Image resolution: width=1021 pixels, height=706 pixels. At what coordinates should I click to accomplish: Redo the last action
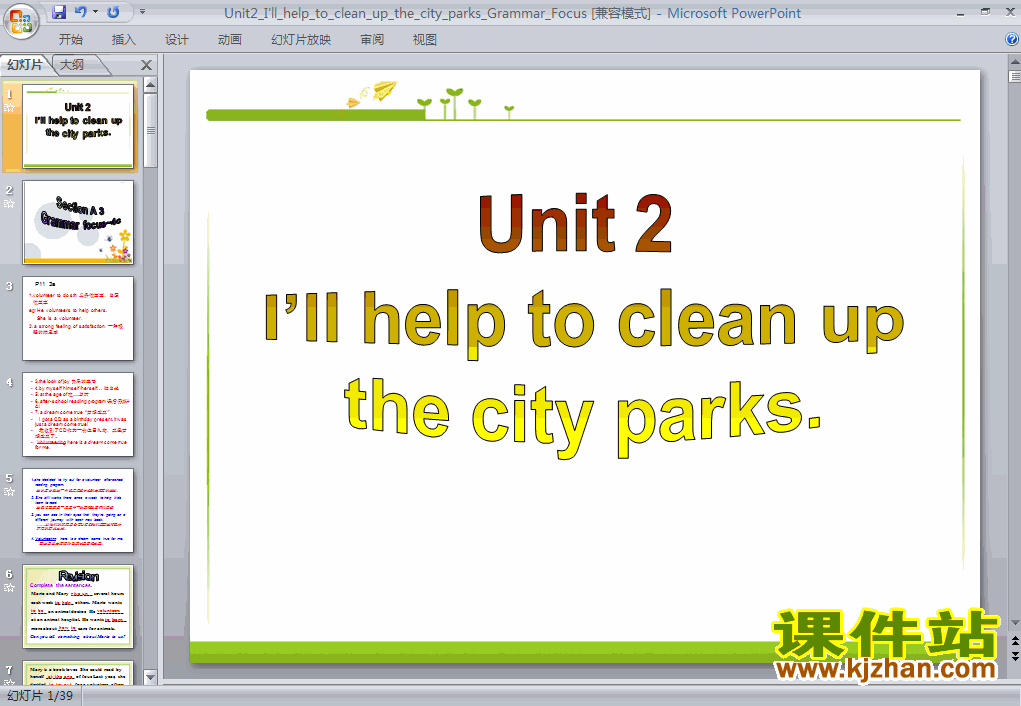point(113,12)
